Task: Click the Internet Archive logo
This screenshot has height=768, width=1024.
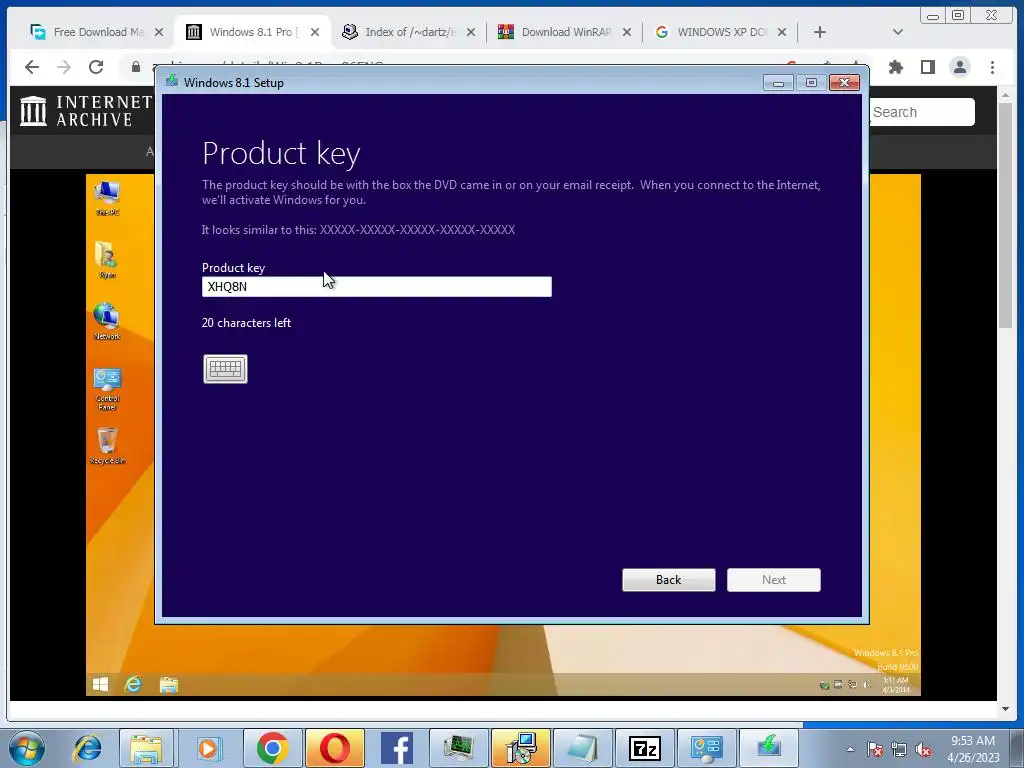Action: (x=85, y=111)
